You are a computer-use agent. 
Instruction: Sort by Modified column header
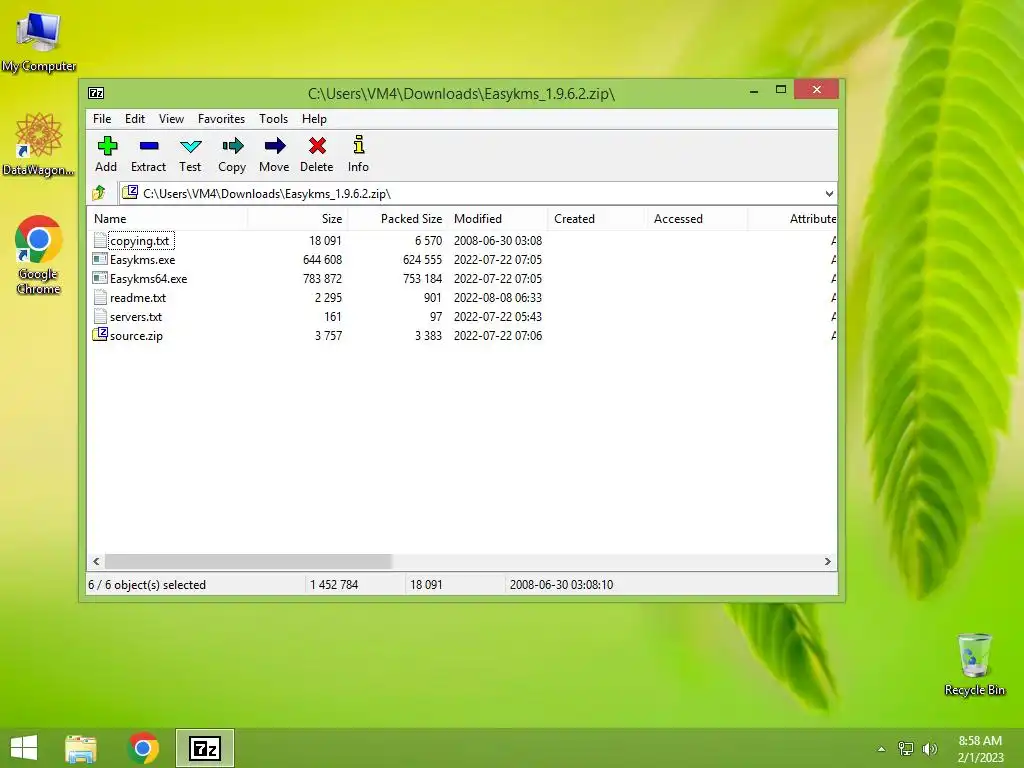pyautogui.click(x=498, y=219)
